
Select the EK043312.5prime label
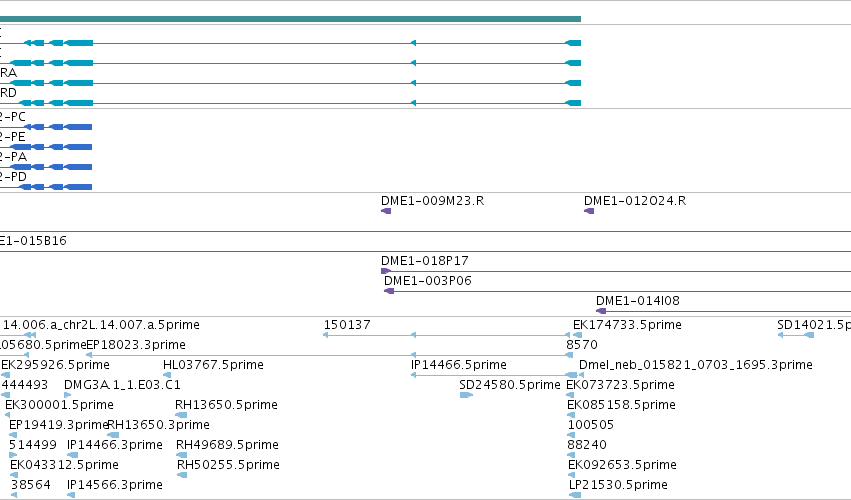(x=64, y=465)
